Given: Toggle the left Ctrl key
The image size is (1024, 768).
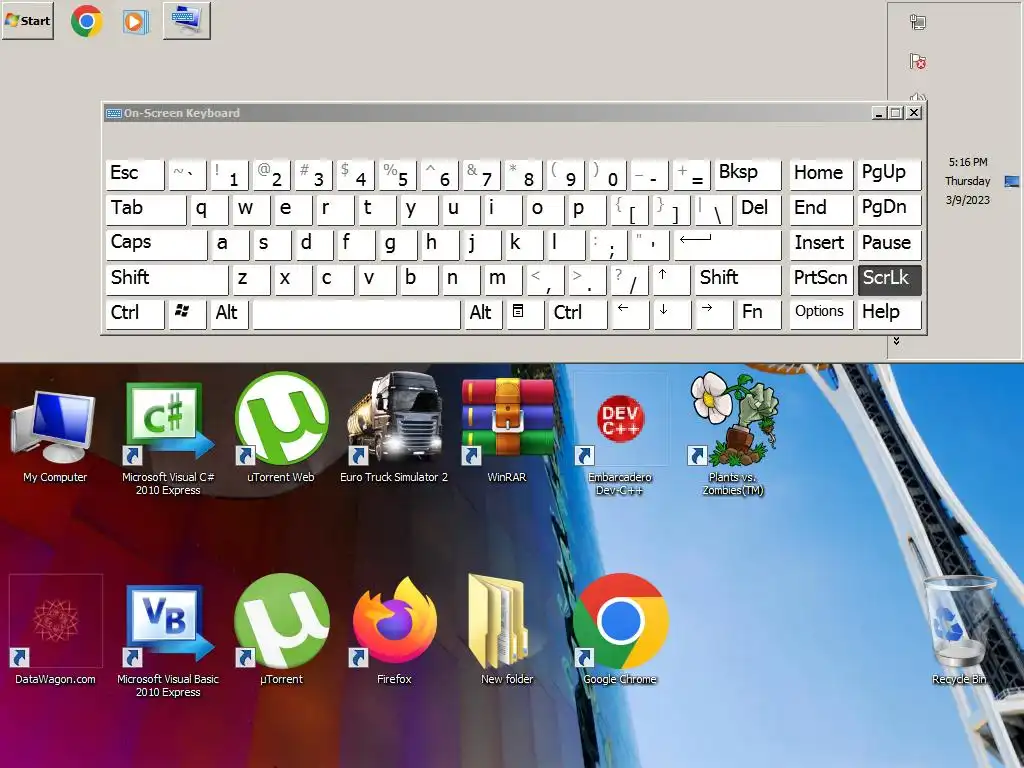Looking at the screenshot, I should point(135,314).
